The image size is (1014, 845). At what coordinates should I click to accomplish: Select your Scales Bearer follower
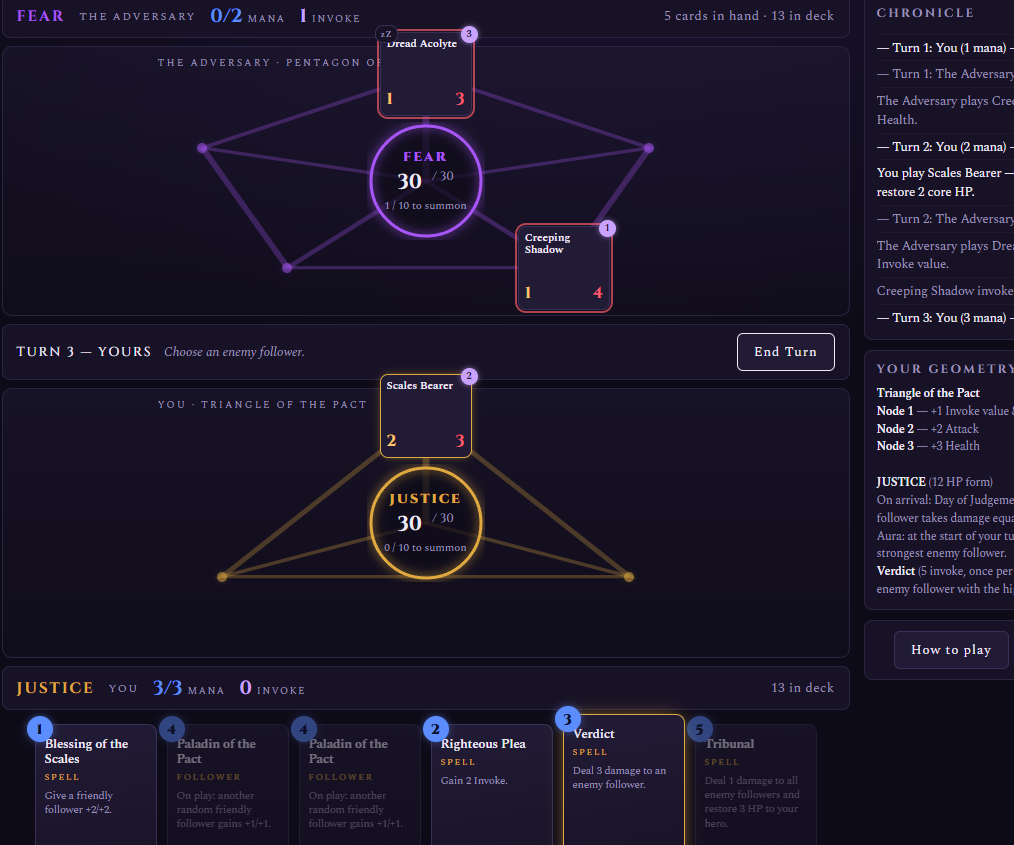[426, 415]
